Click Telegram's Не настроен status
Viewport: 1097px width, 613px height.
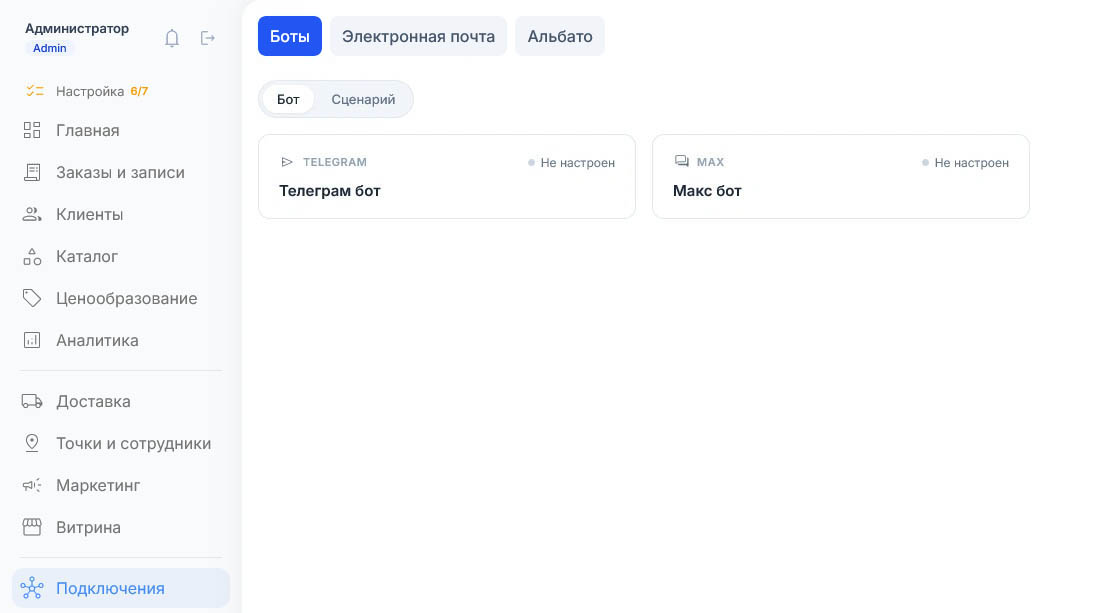[572, 162]
